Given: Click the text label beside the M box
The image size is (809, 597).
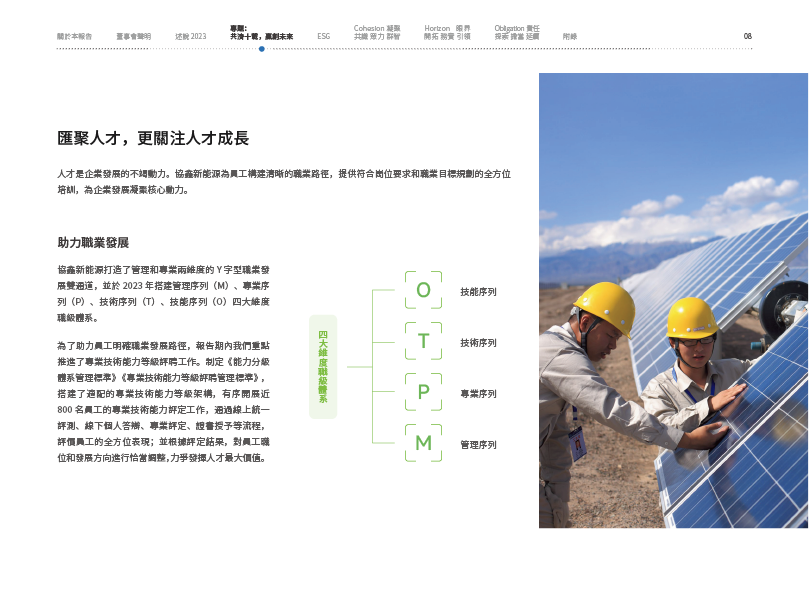Looking at the screenshot, I should (x=478, y=444).
